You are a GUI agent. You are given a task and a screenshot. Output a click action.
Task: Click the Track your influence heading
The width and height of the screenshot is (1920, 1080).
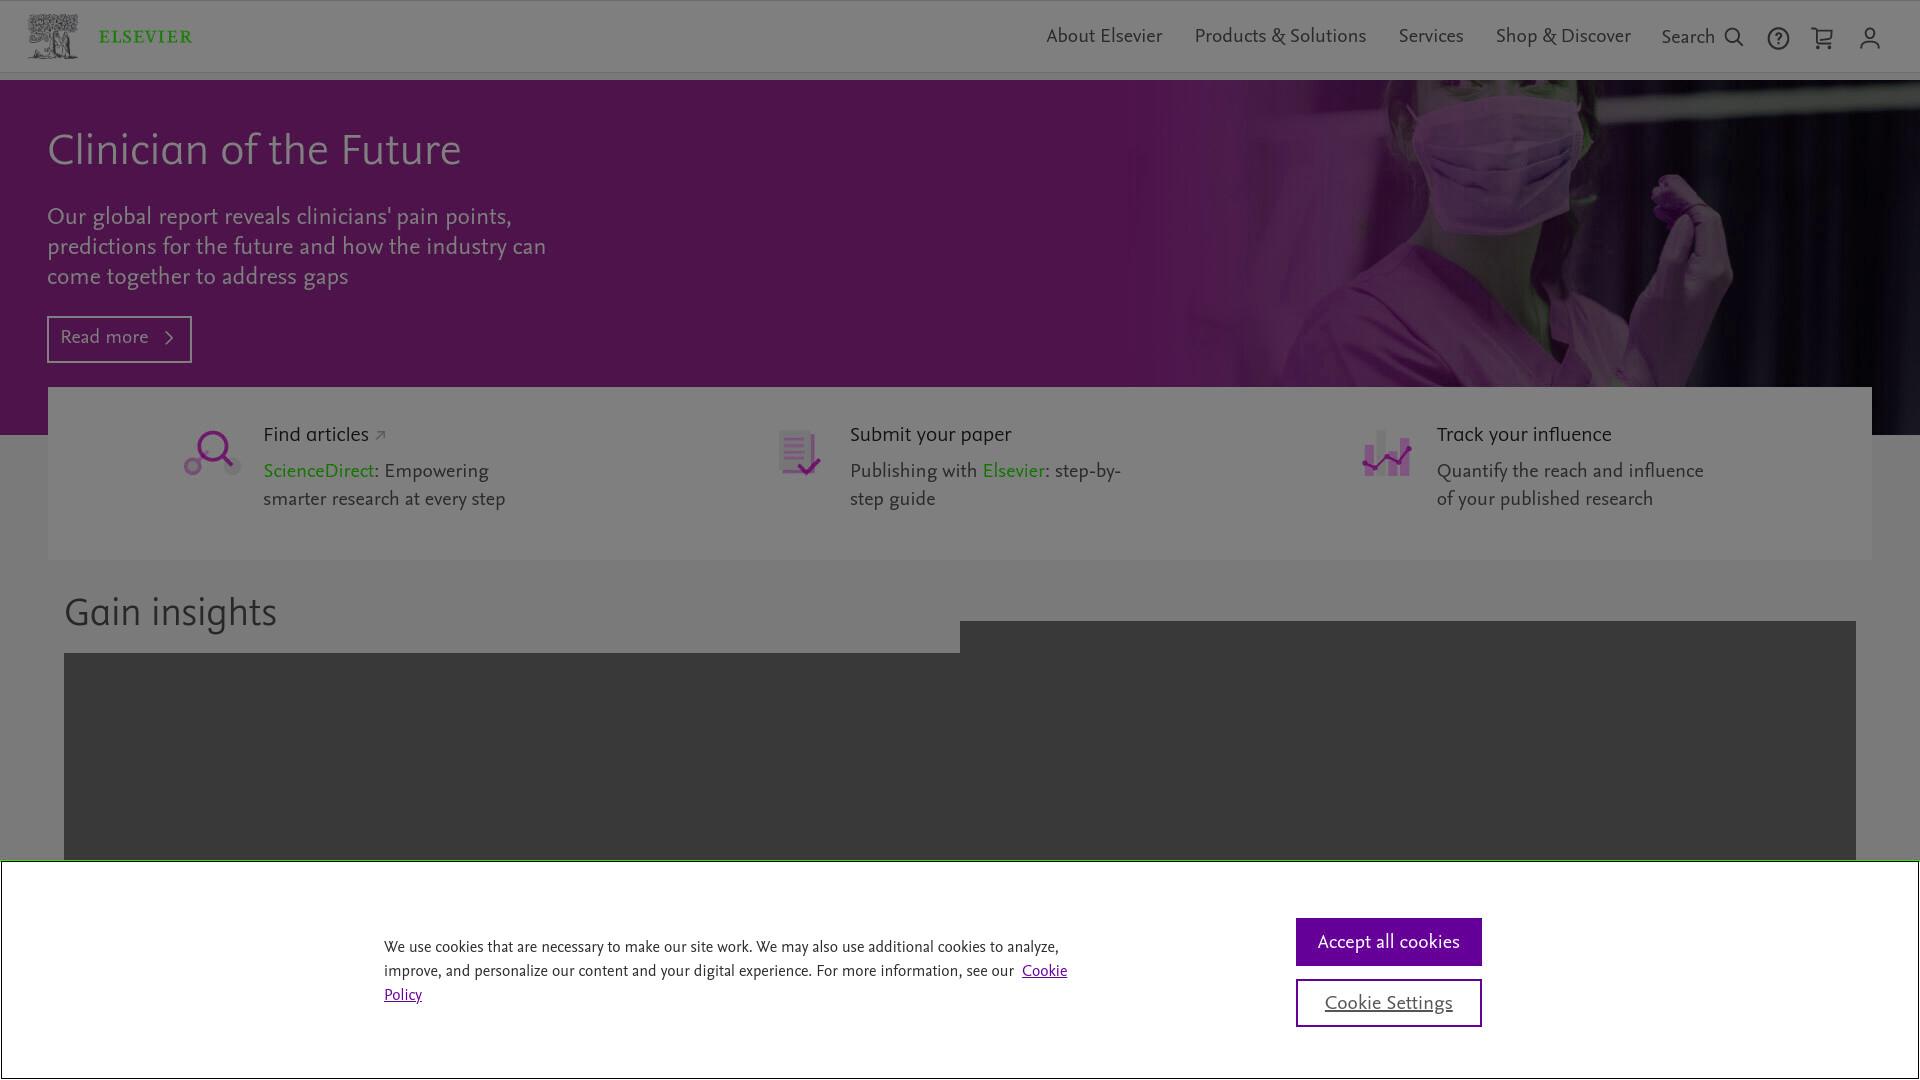point(1523,436)
